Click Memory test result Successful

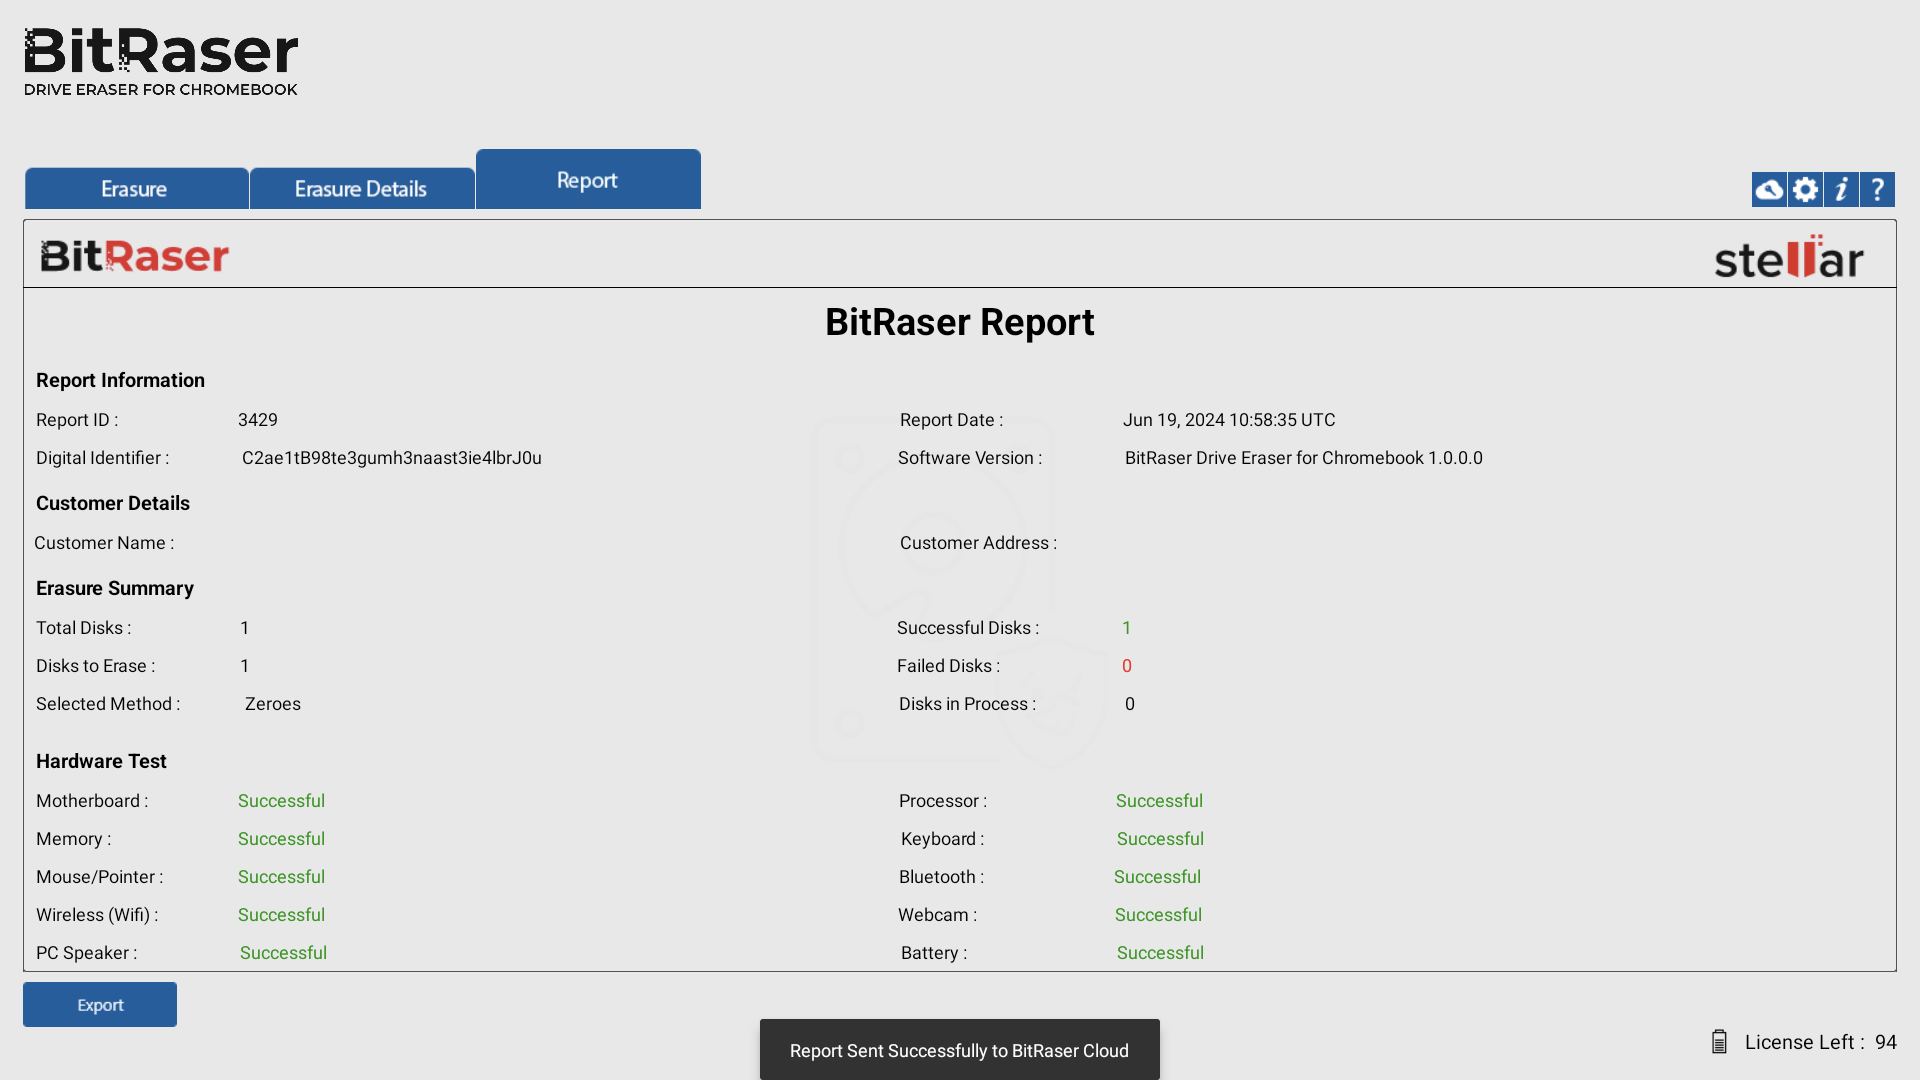coord(281,839)
